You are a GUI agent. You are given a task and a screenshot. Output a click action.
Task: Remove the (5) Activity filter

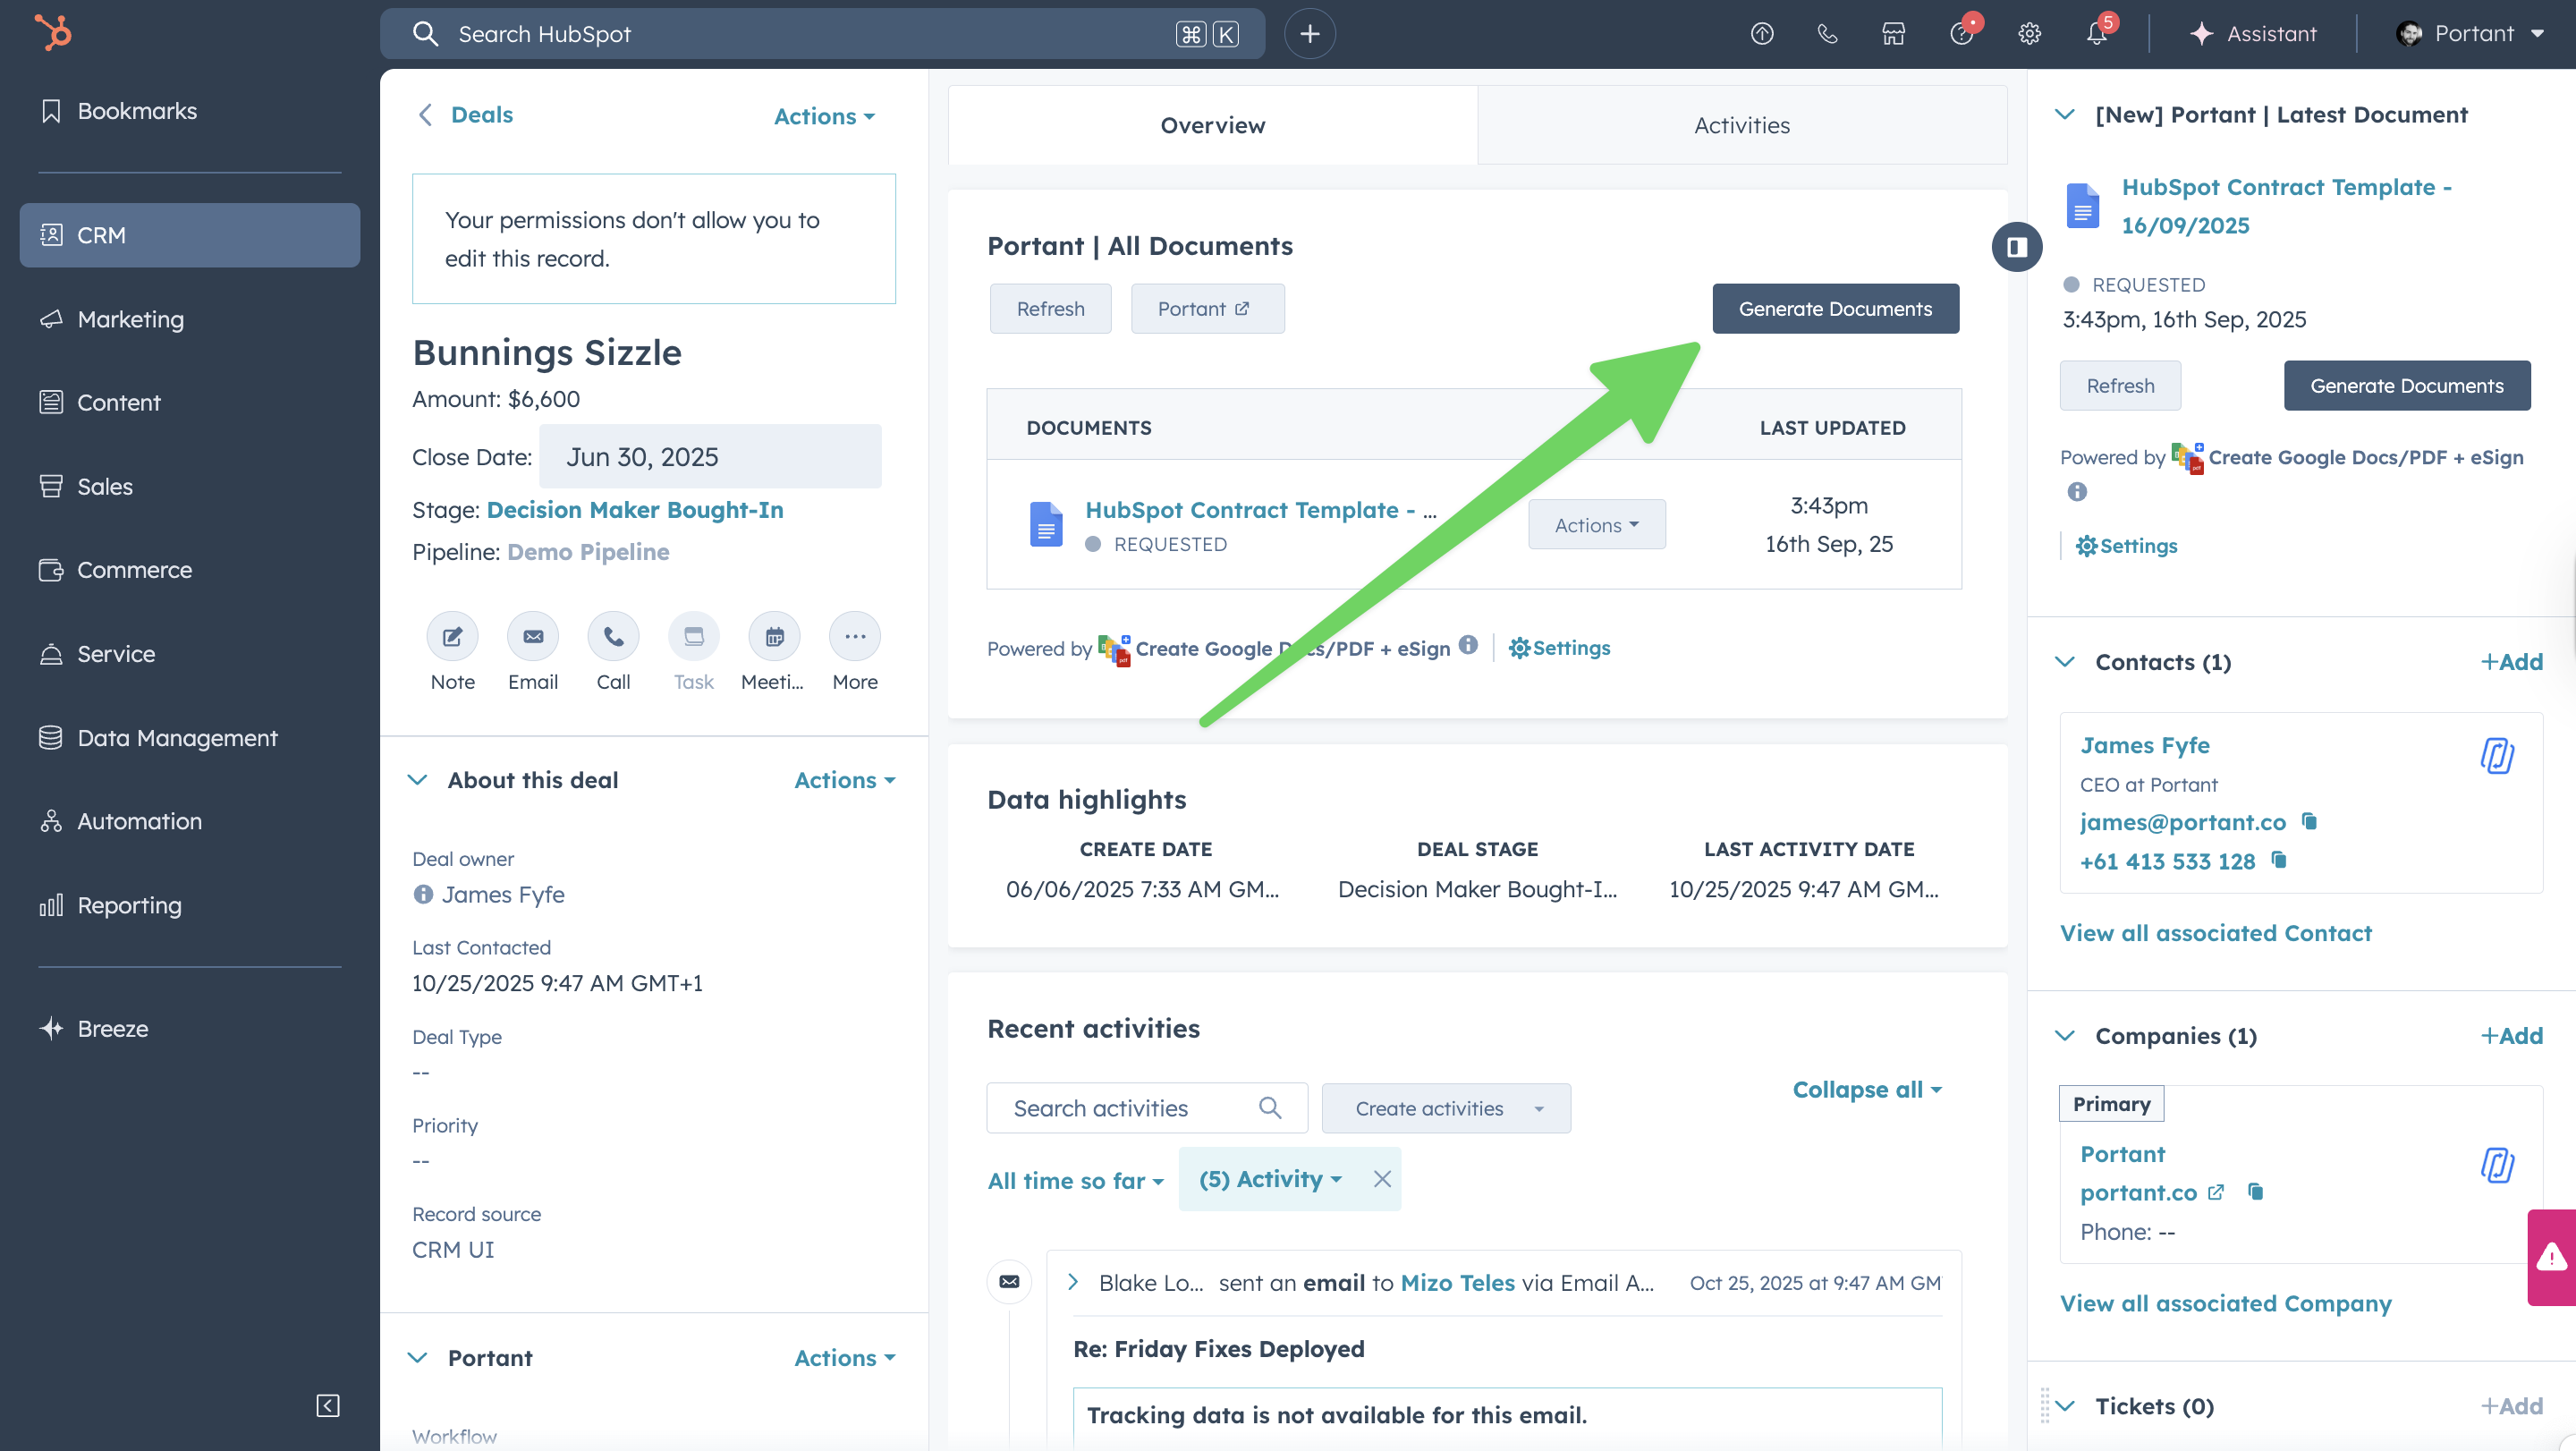coord(1382,1179)
